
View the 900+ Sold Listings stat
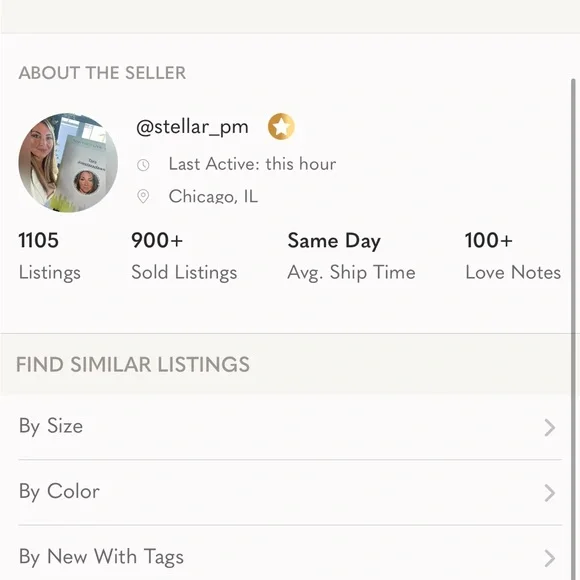(x=184, y=256)
